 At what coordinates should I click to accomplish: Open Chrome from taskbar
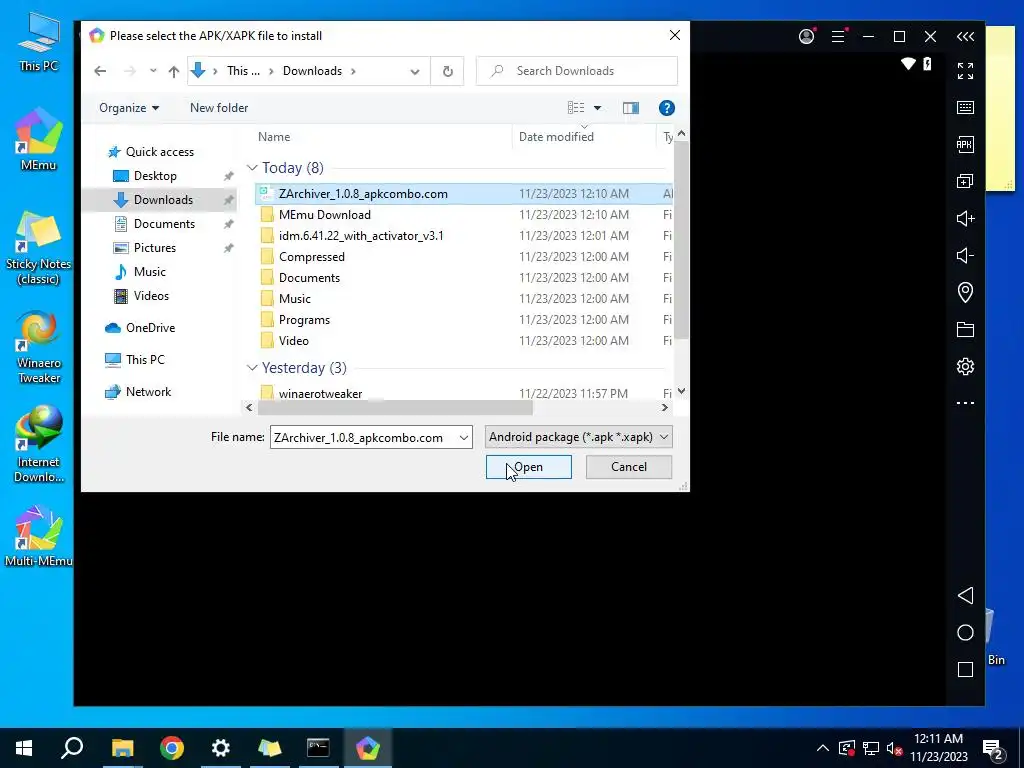172,748
